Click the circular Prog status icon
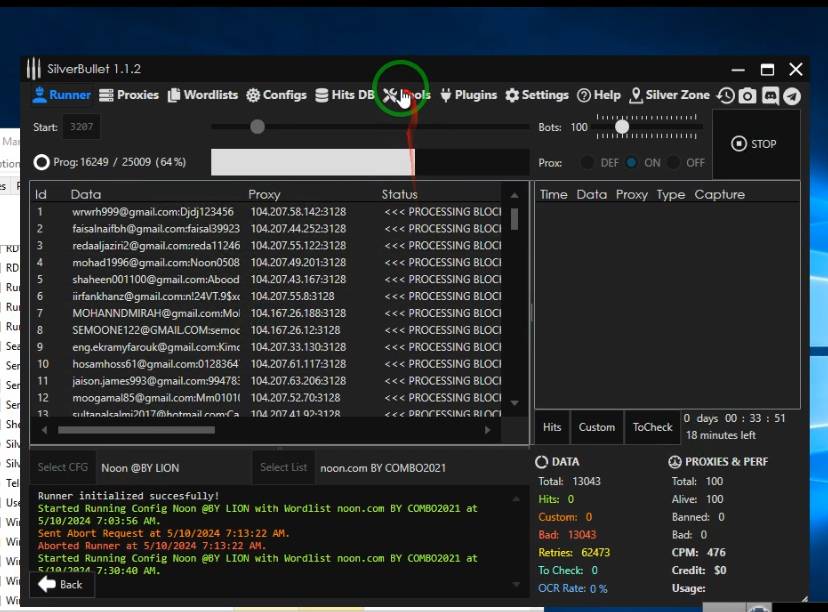Image resolution: width=828 pixels, height=612 pixels. 41,162
